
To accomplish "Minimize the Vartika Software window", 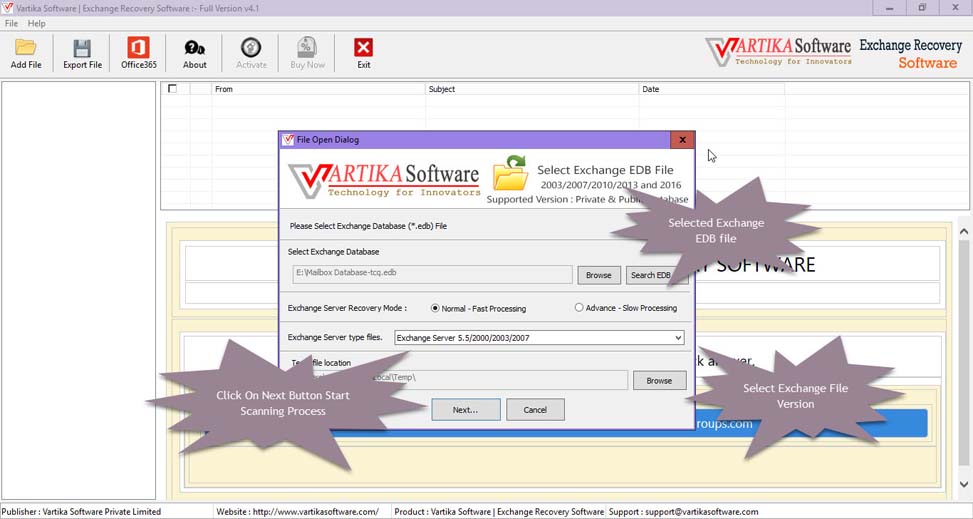I will point(890,8).
